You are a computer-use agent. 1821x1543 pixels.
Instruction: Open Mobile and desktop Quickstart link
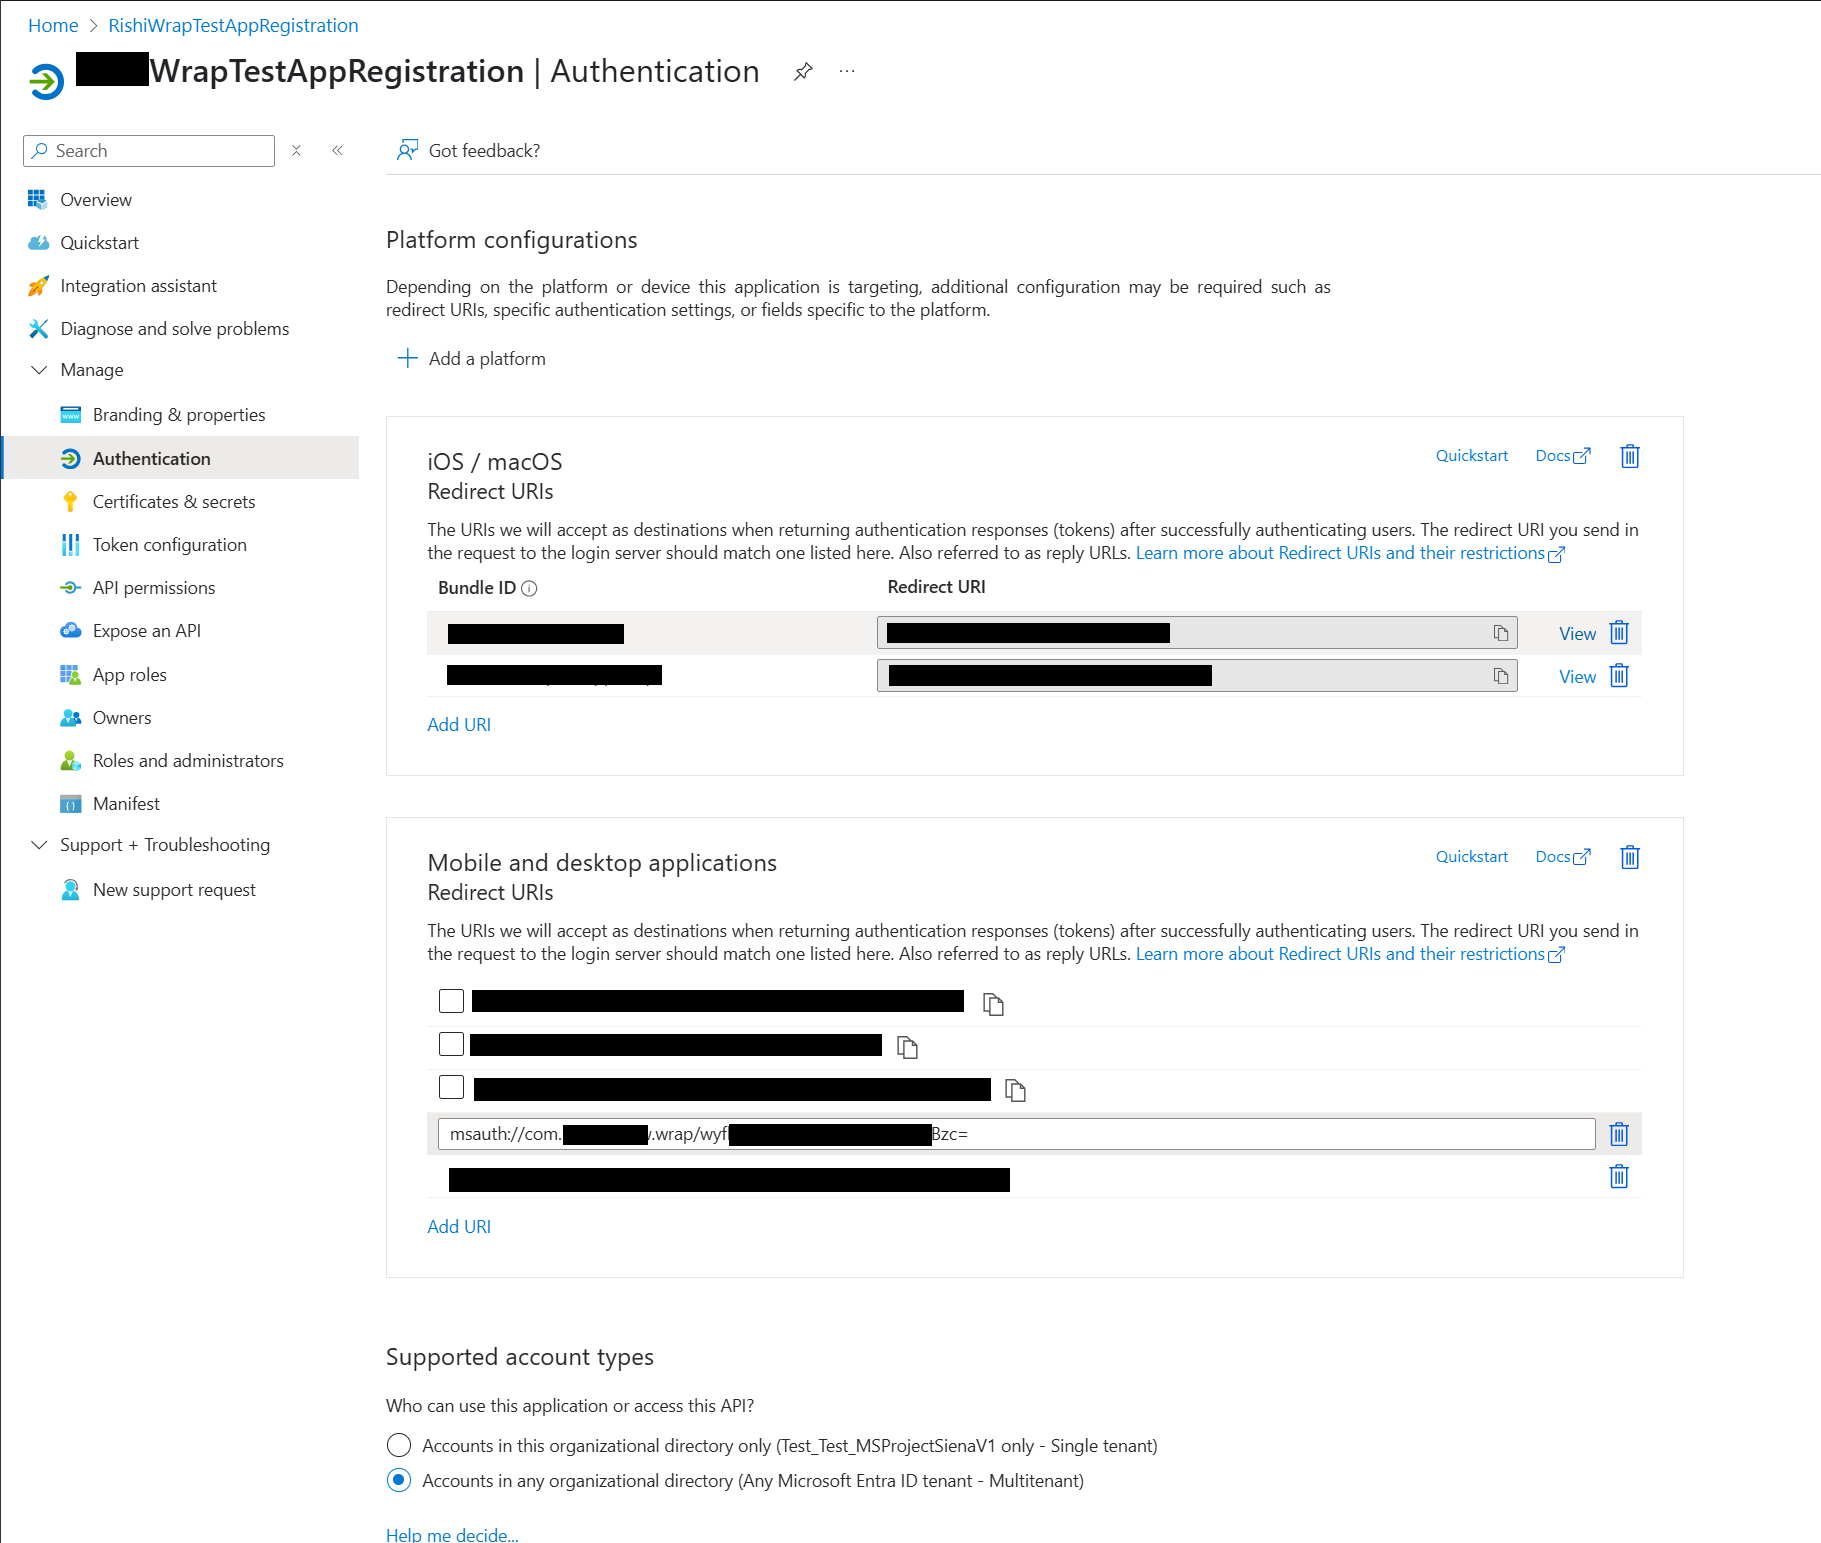click(x=1472, y=856)
